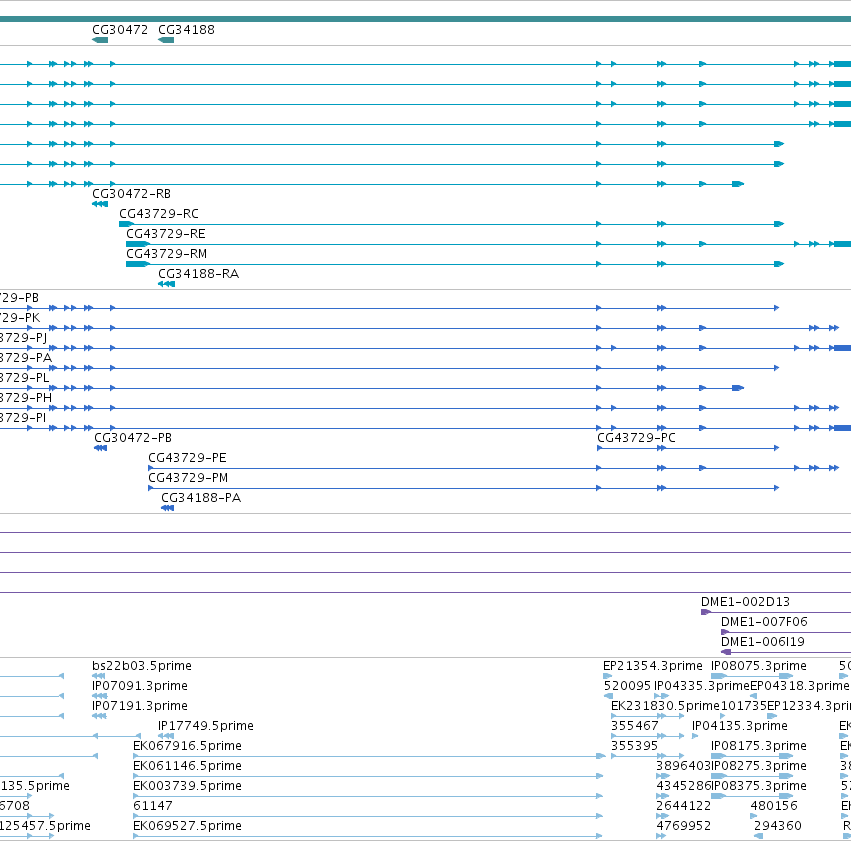Select EST label EK069527.5prime
The height and width of the screenshot is (841, 851).
[187, 826]
